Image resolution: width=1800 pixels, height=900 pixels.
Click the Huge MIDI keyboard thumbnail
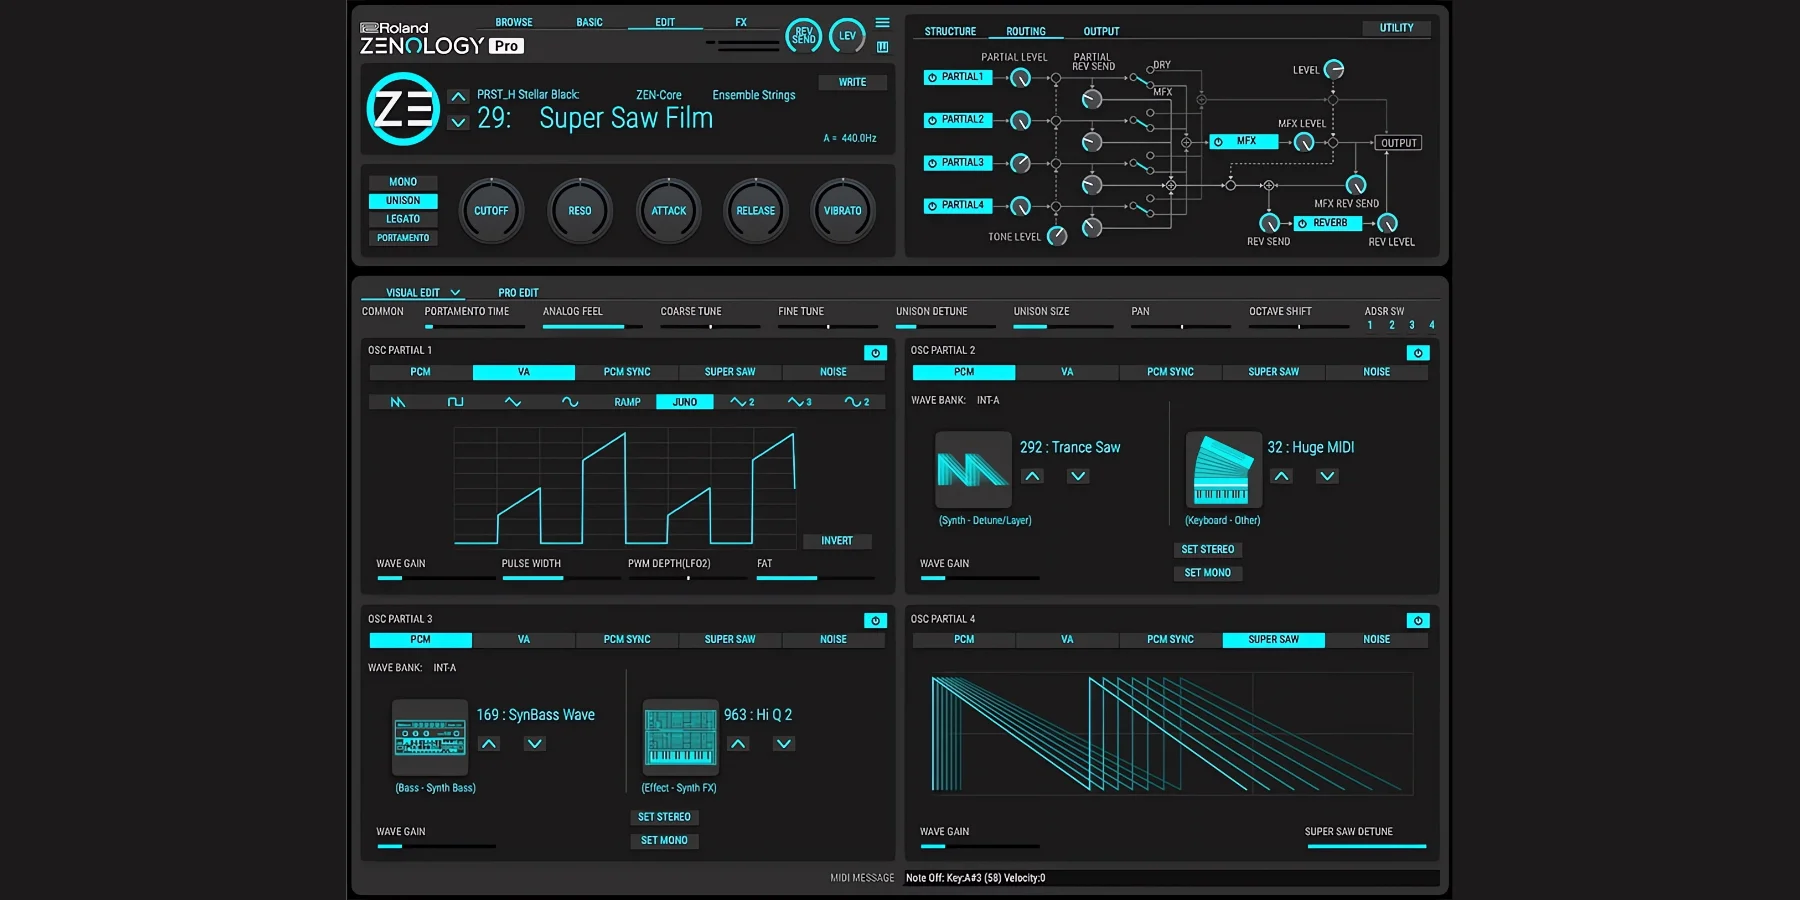(1223, 470)
